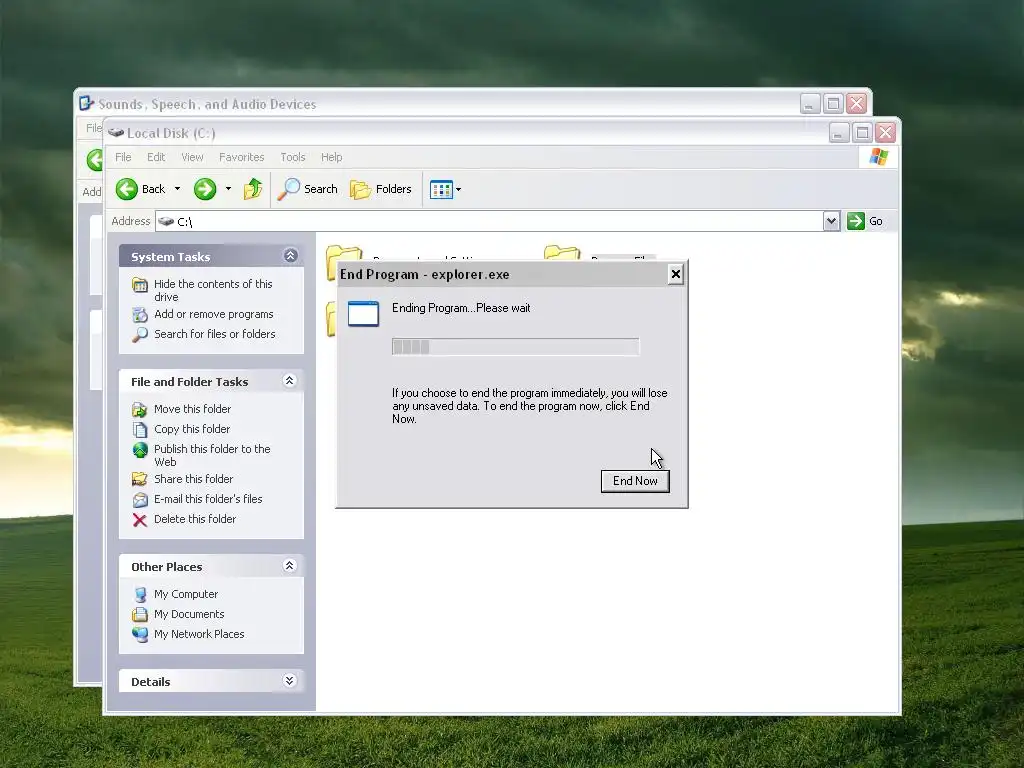The height and width of the screenshot is (768, 1024).
Task: Click Delete this folder link
Action: point(195,519)
